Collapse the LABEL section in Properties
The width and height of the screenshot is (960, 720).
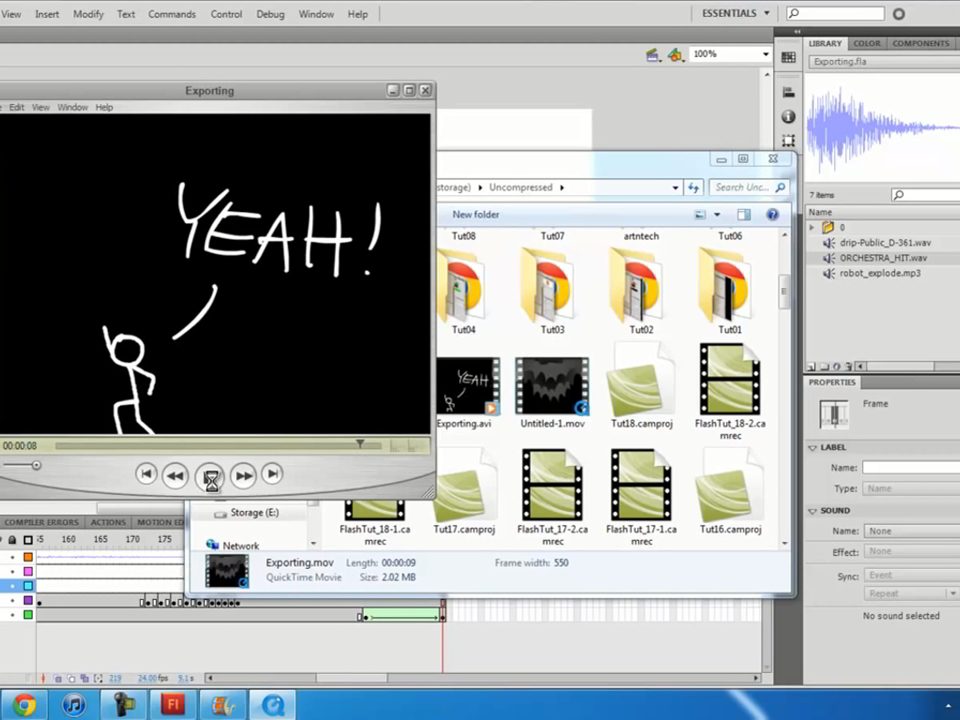pos(813,448)
